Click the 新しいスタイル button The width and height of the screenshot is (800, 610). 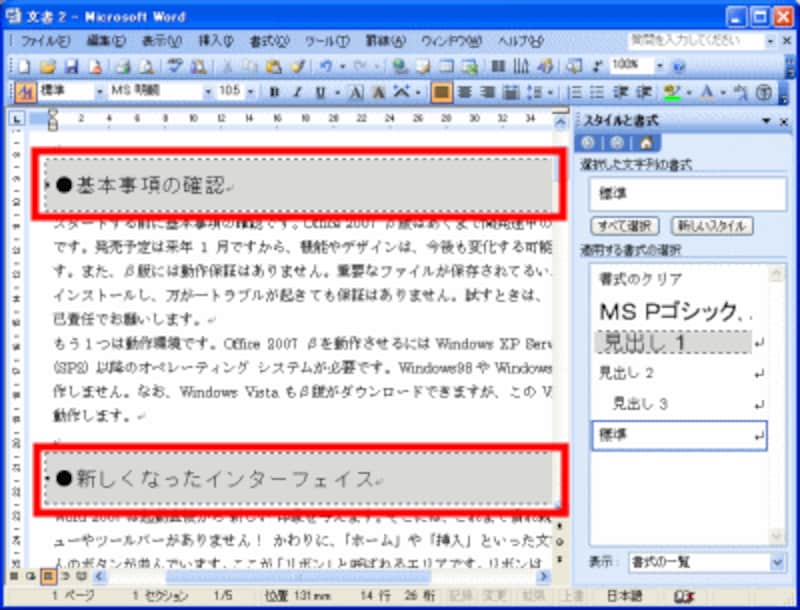[x=709, y=226]
